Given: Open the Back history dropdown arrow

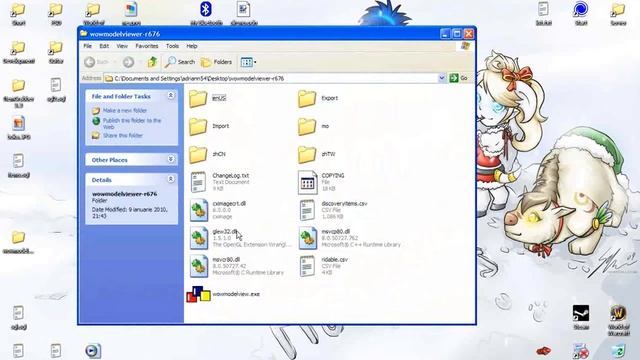Looking at the screenshot, I should (x=115, y=62).
